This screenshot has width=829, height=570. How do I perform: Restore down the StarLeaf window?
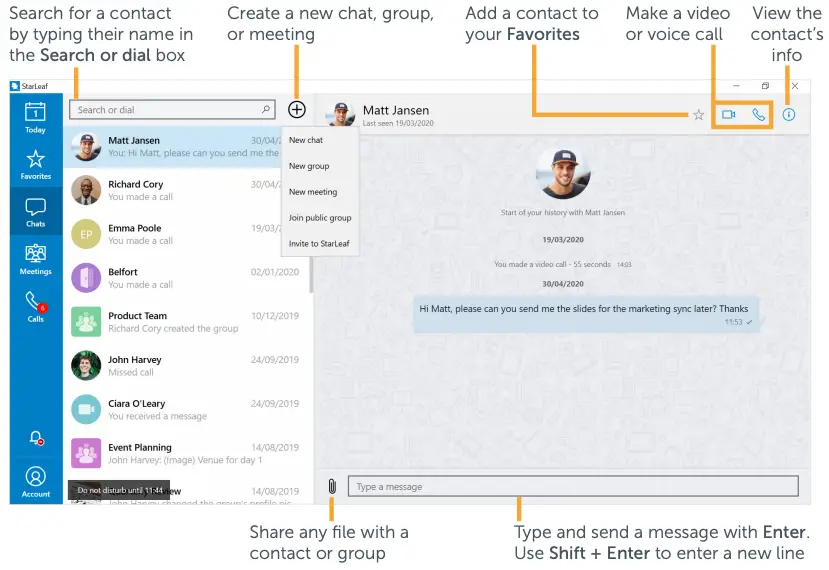[x=765, y=86]
